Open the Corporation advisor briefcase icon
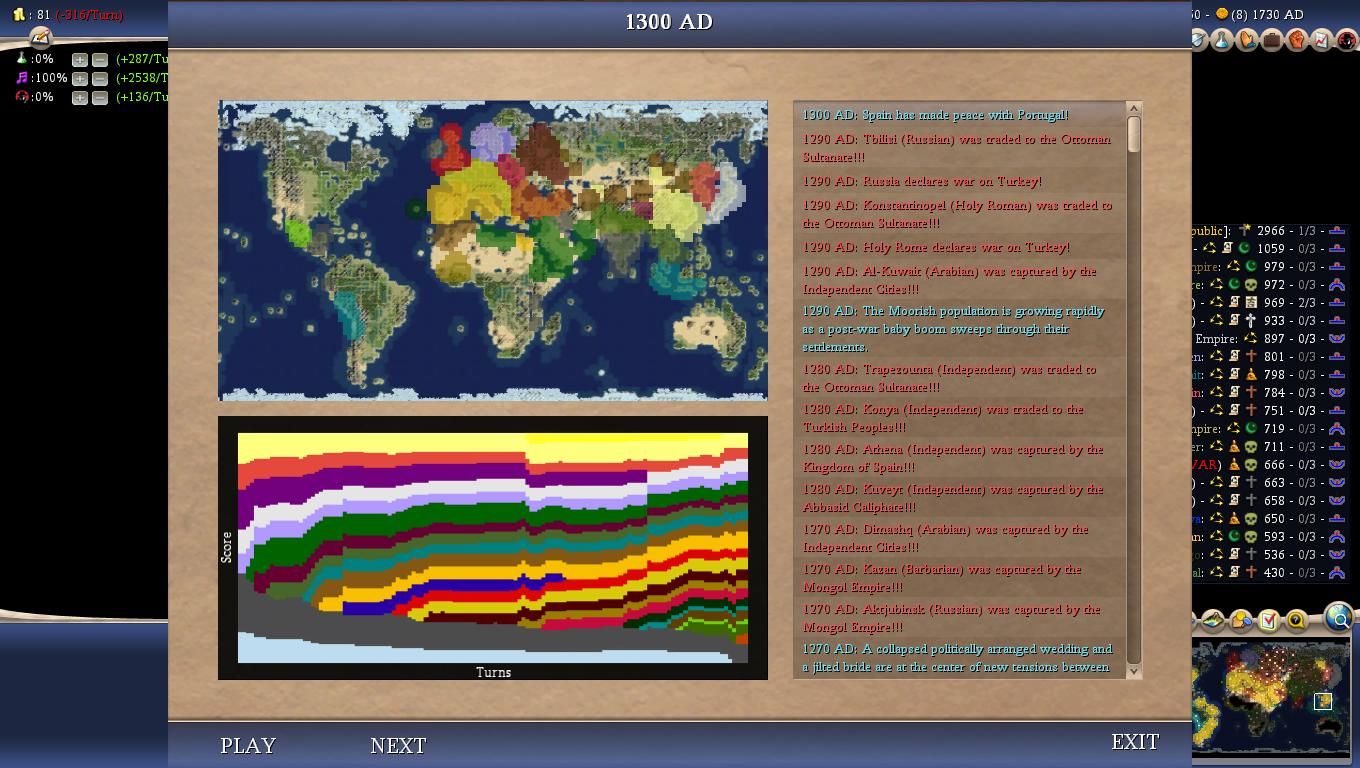The height and width of the screenshot is (768, 1360). 1272,40
